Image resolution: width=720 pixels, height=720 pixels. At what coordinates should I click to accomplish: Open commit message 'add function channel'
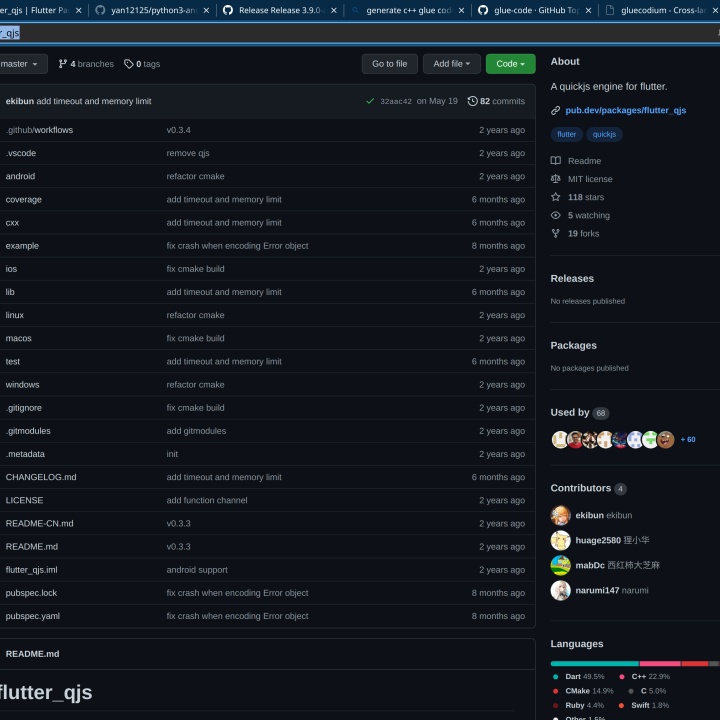click(x=207, y=500)
